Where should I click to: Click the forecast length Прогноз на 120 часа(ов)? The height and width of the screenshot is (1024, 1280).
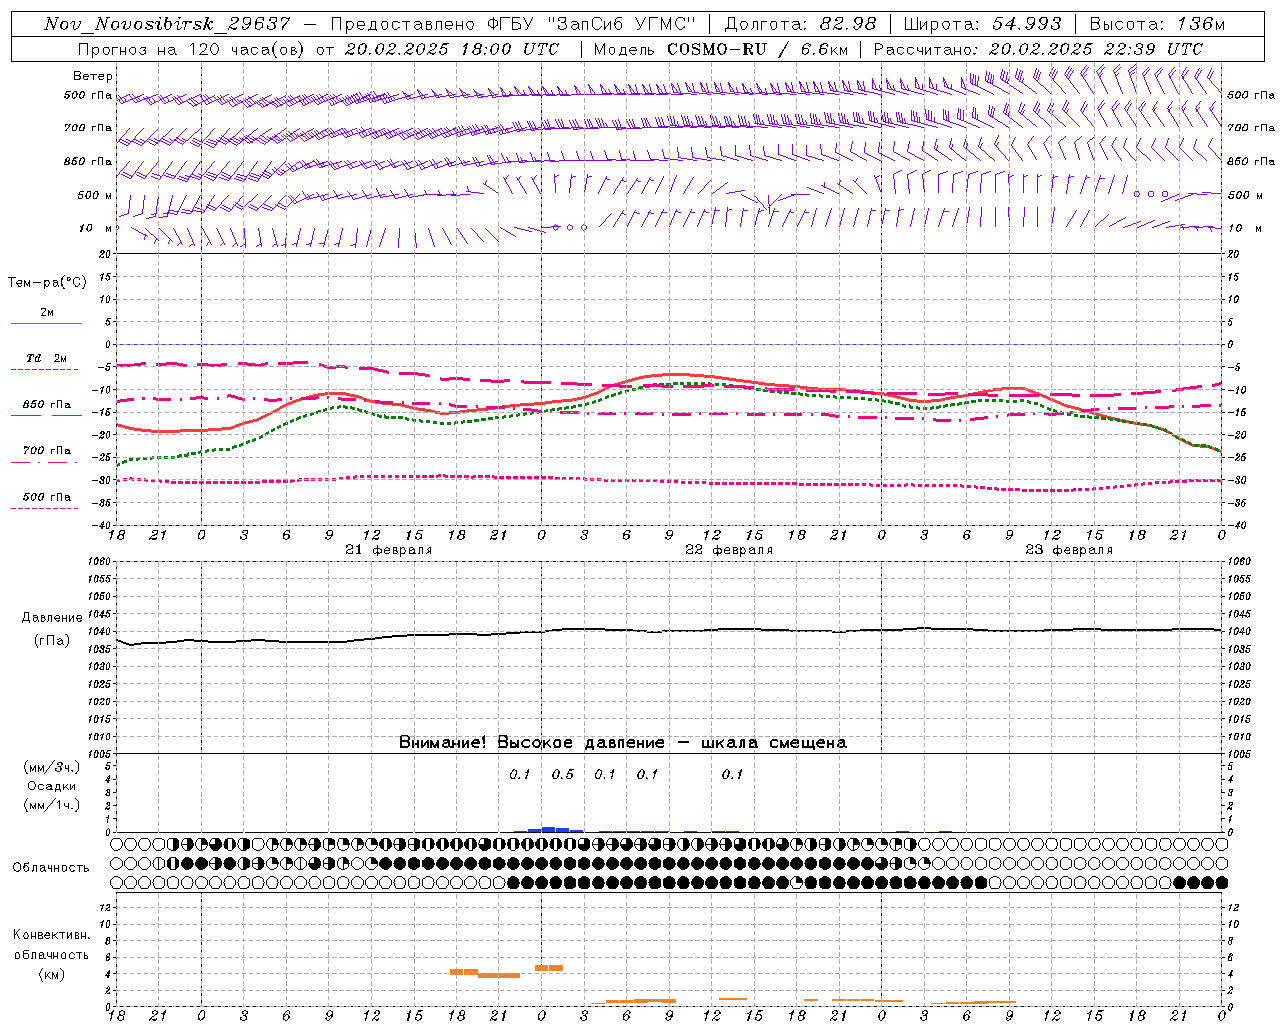point(192,49)
